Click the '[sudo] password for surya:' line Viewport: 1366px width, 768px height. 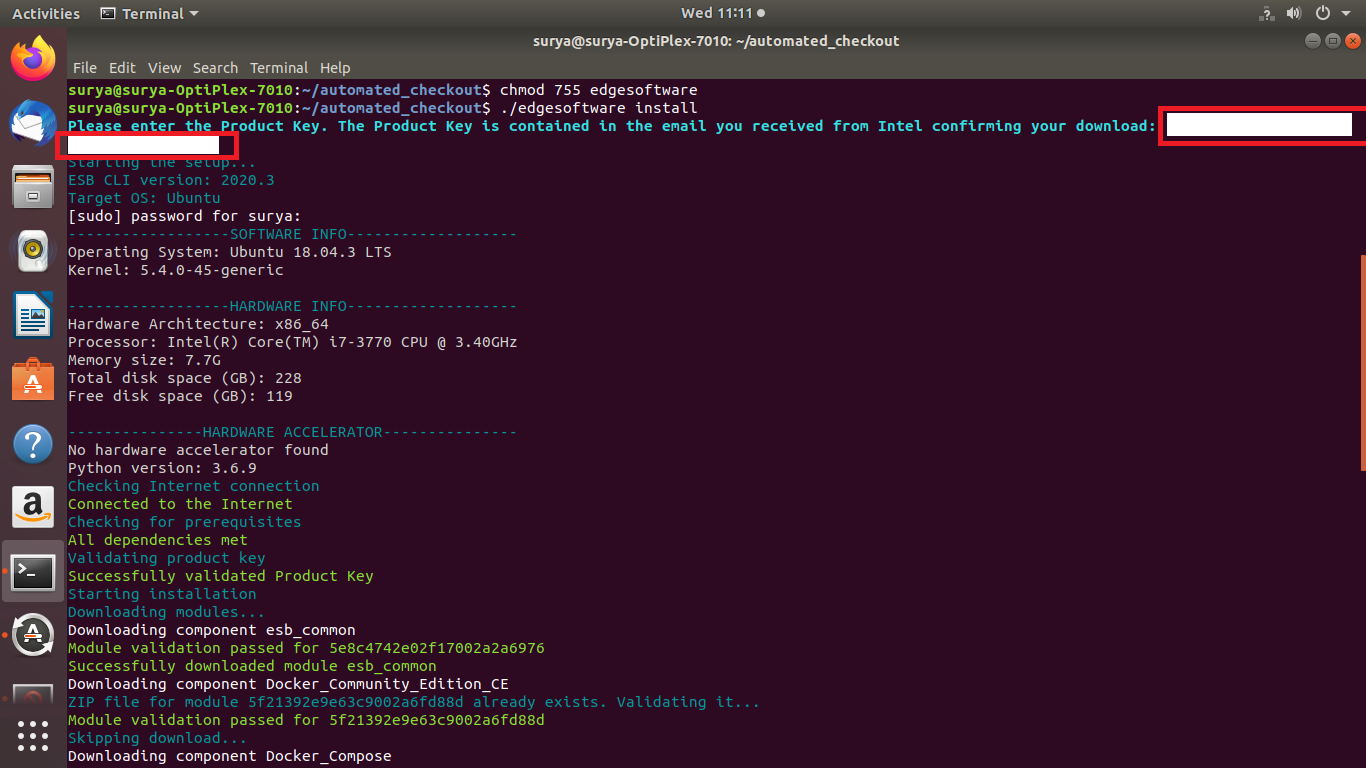click(x=184, y=216)
